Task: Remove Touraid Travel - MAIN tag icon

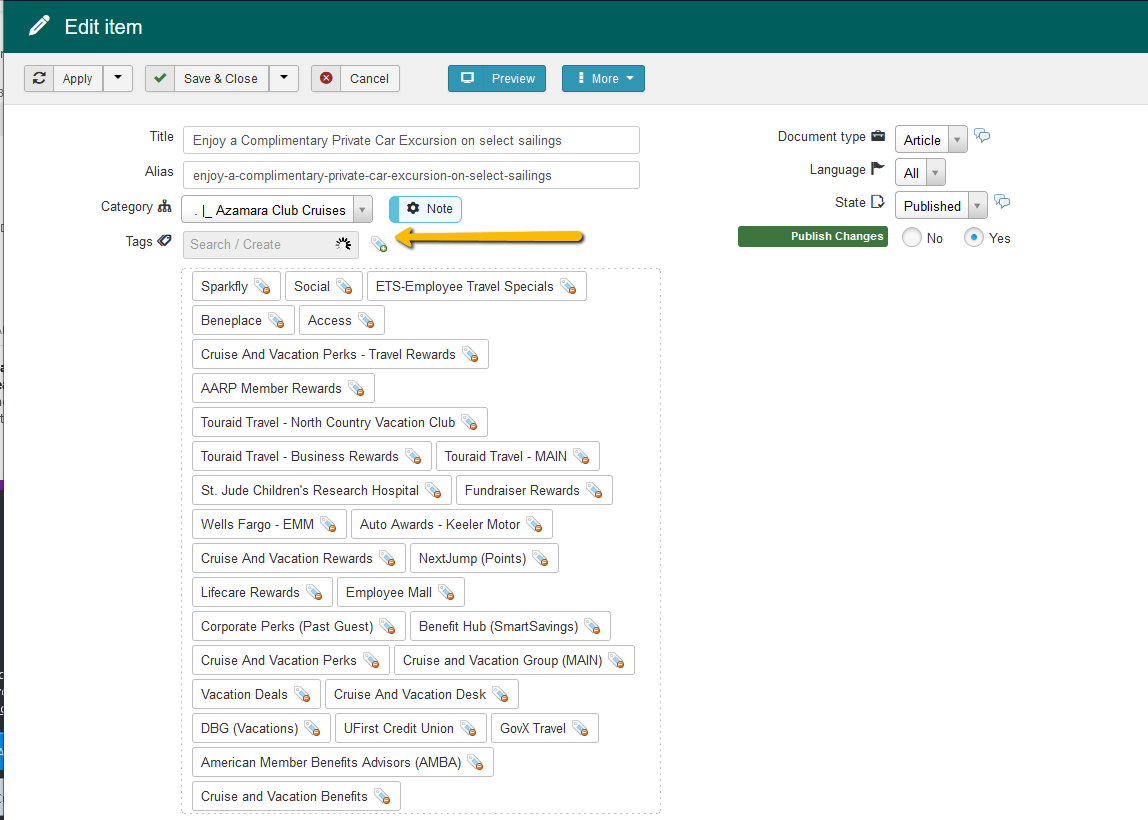Action: pyautogui.click(x=581, y=456)
